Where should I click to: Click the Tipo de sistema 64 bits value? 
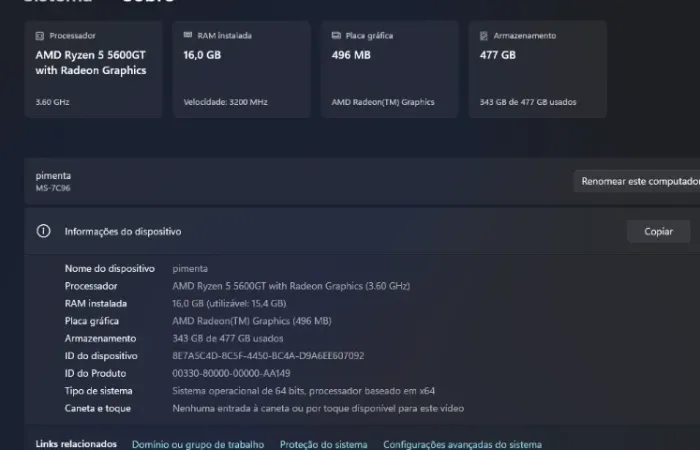point(304,391)
